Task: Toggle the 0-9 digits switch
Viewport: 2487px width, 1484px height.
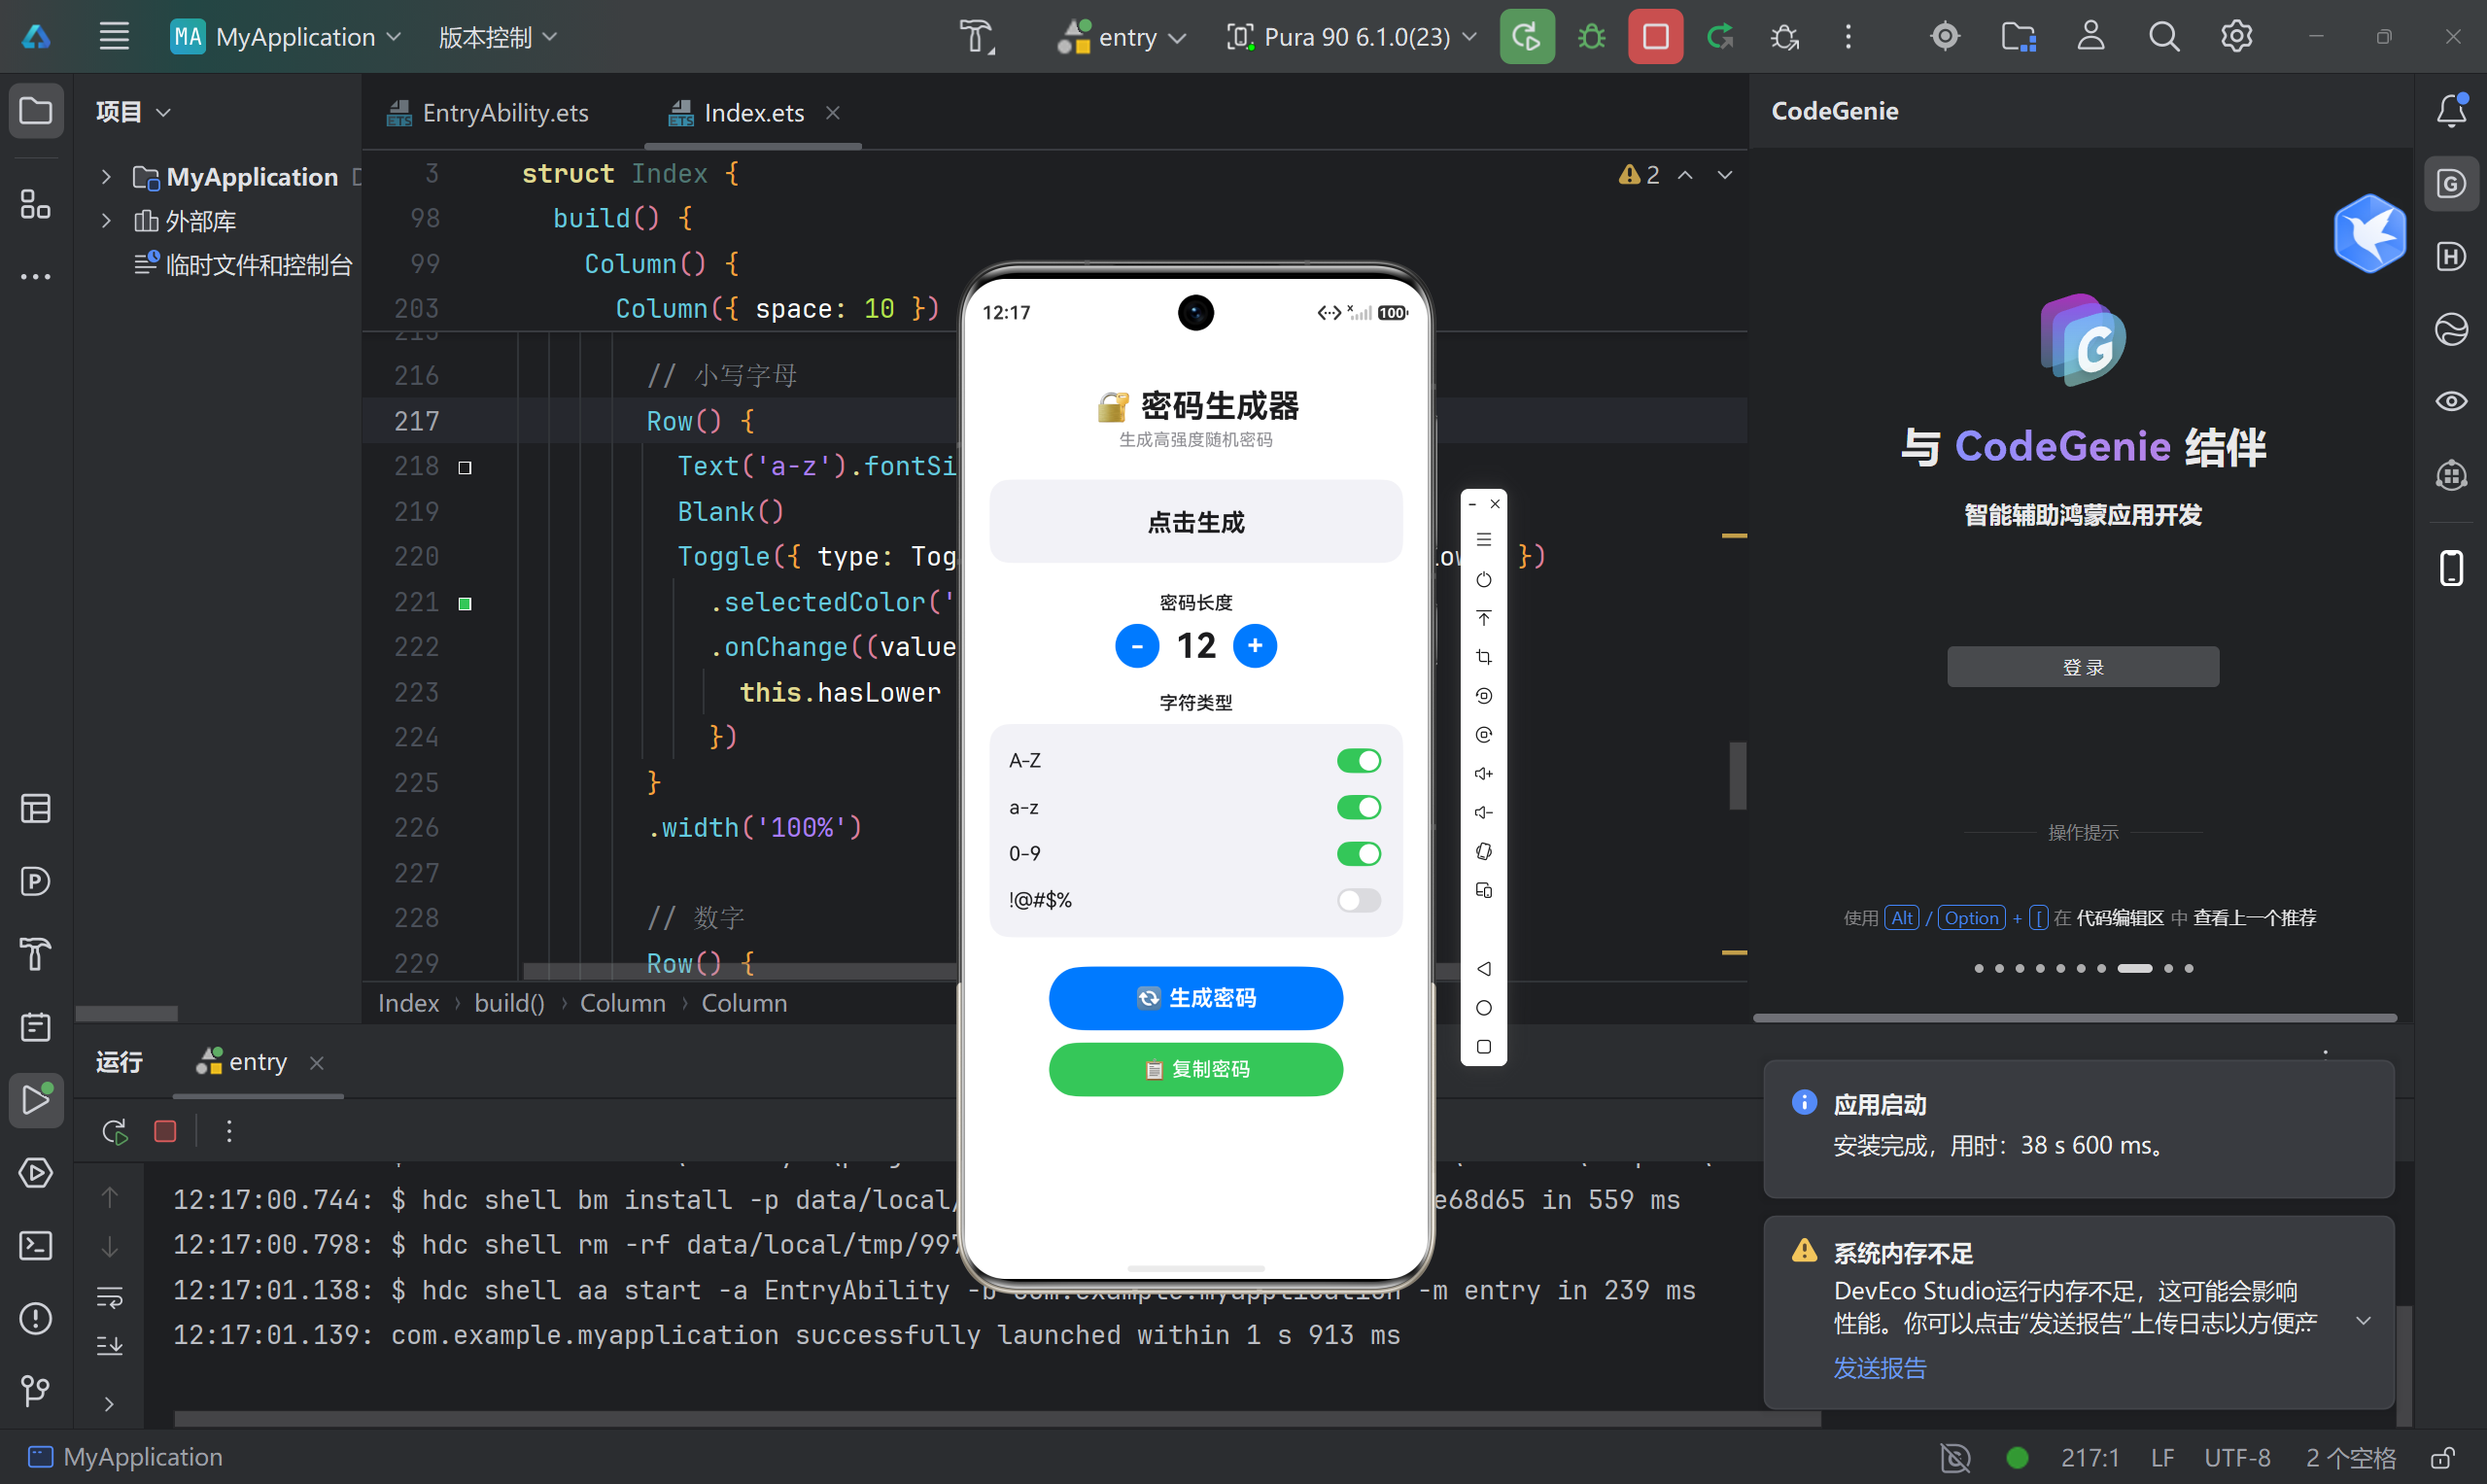Action: pos(1358,854)
